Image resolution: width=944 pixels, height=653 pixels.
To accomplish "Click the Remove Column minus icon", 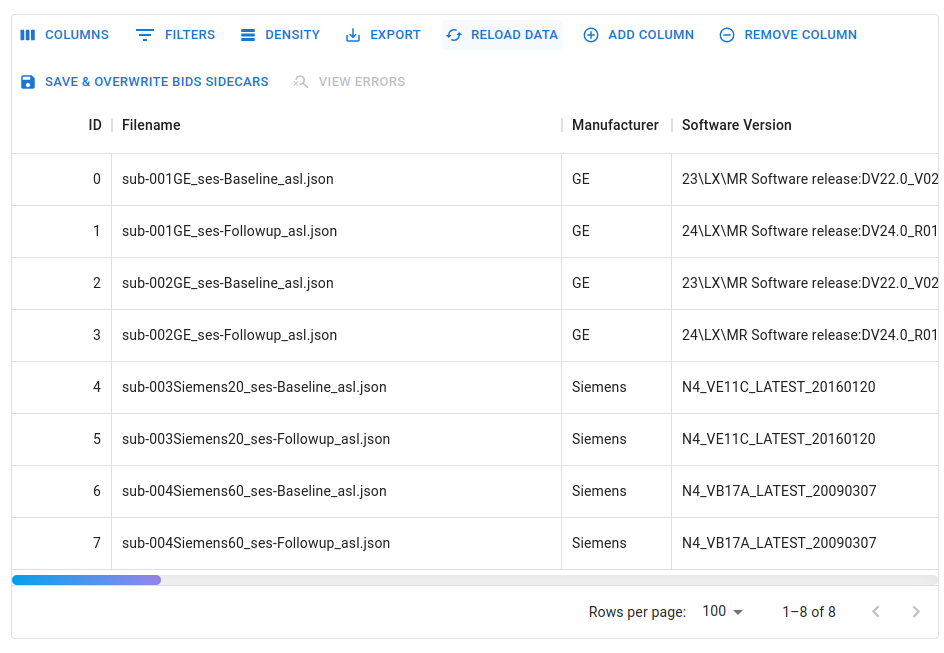I will click(727, 35).
